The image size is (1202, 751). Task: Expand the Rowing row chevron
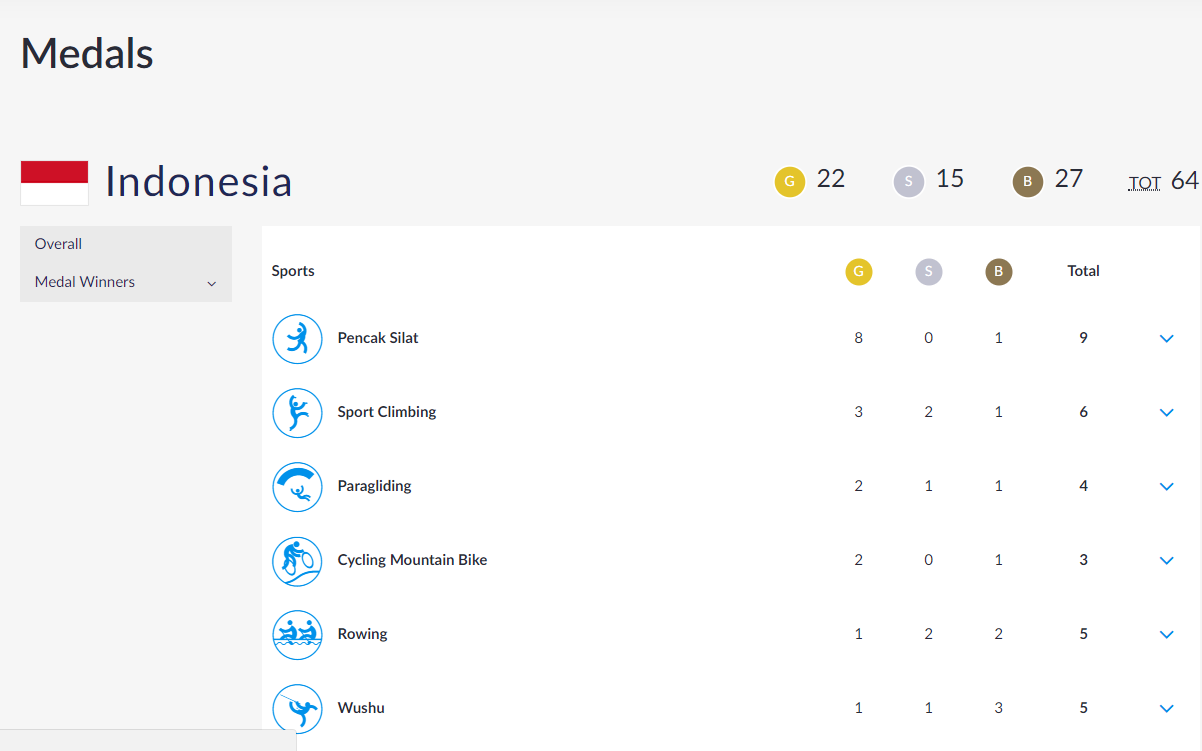(x=1166, y=635)
